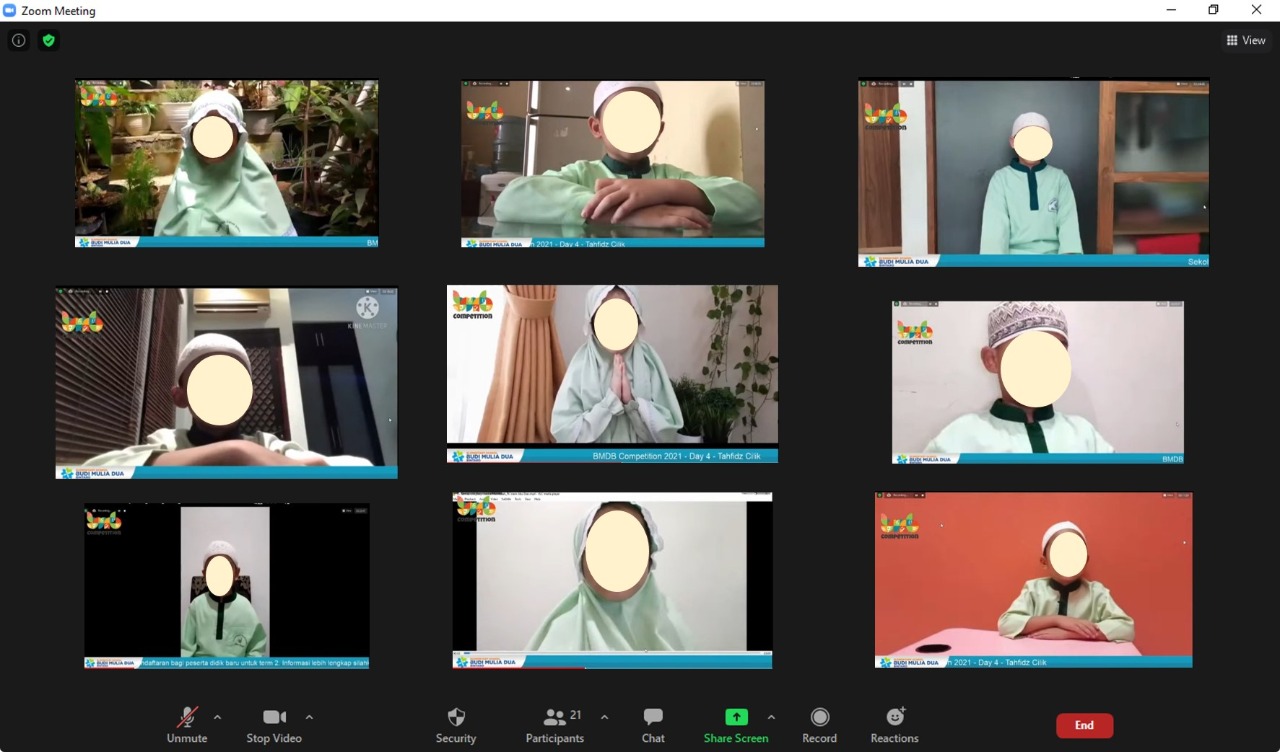The image size is (1280, 752).
Task: Select tile with narrow portrait video on black
Action: (226, 585)
